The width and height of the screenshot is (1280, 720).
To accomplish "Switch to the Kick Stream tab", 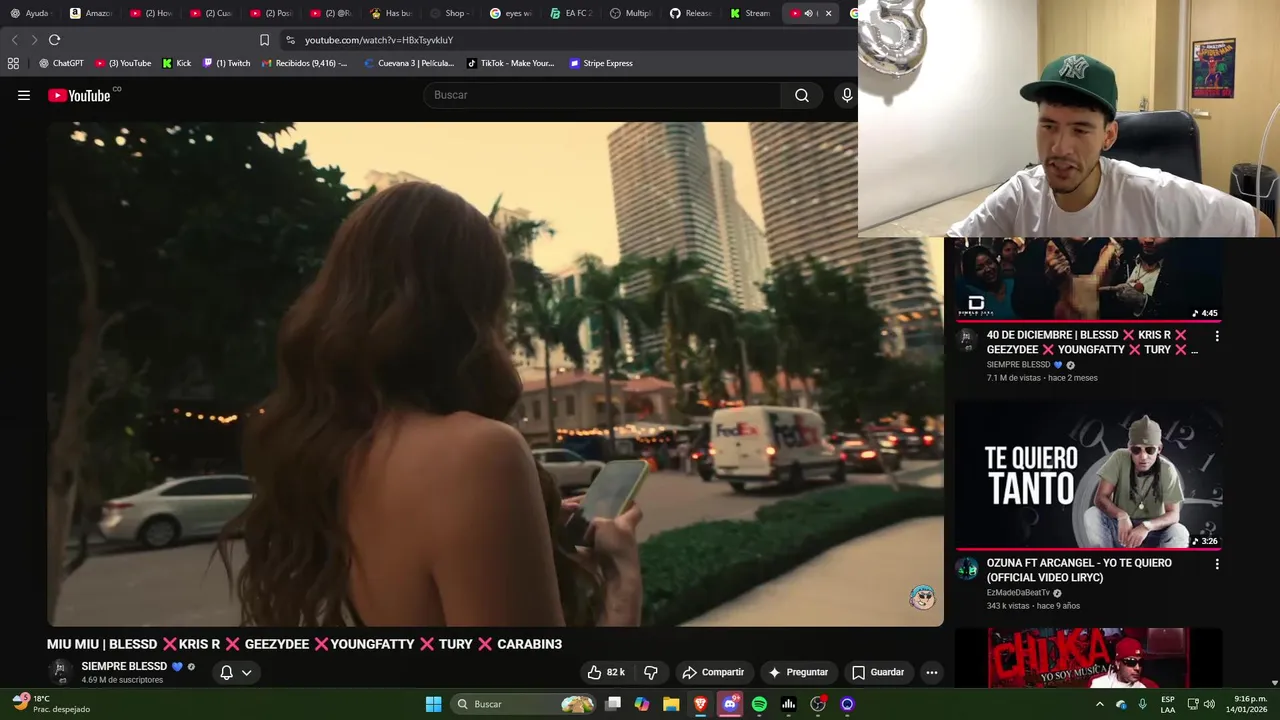I will pos(750,13).
